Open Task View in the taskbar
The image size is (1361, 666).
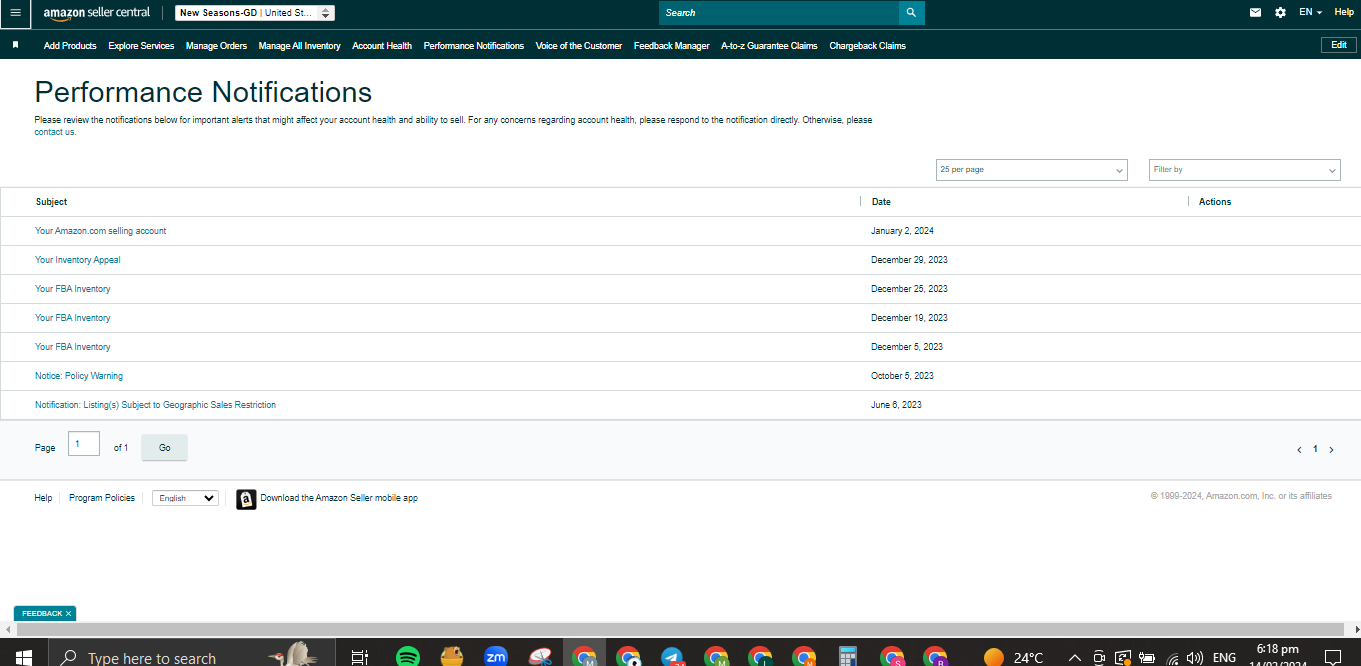[360, 657]
